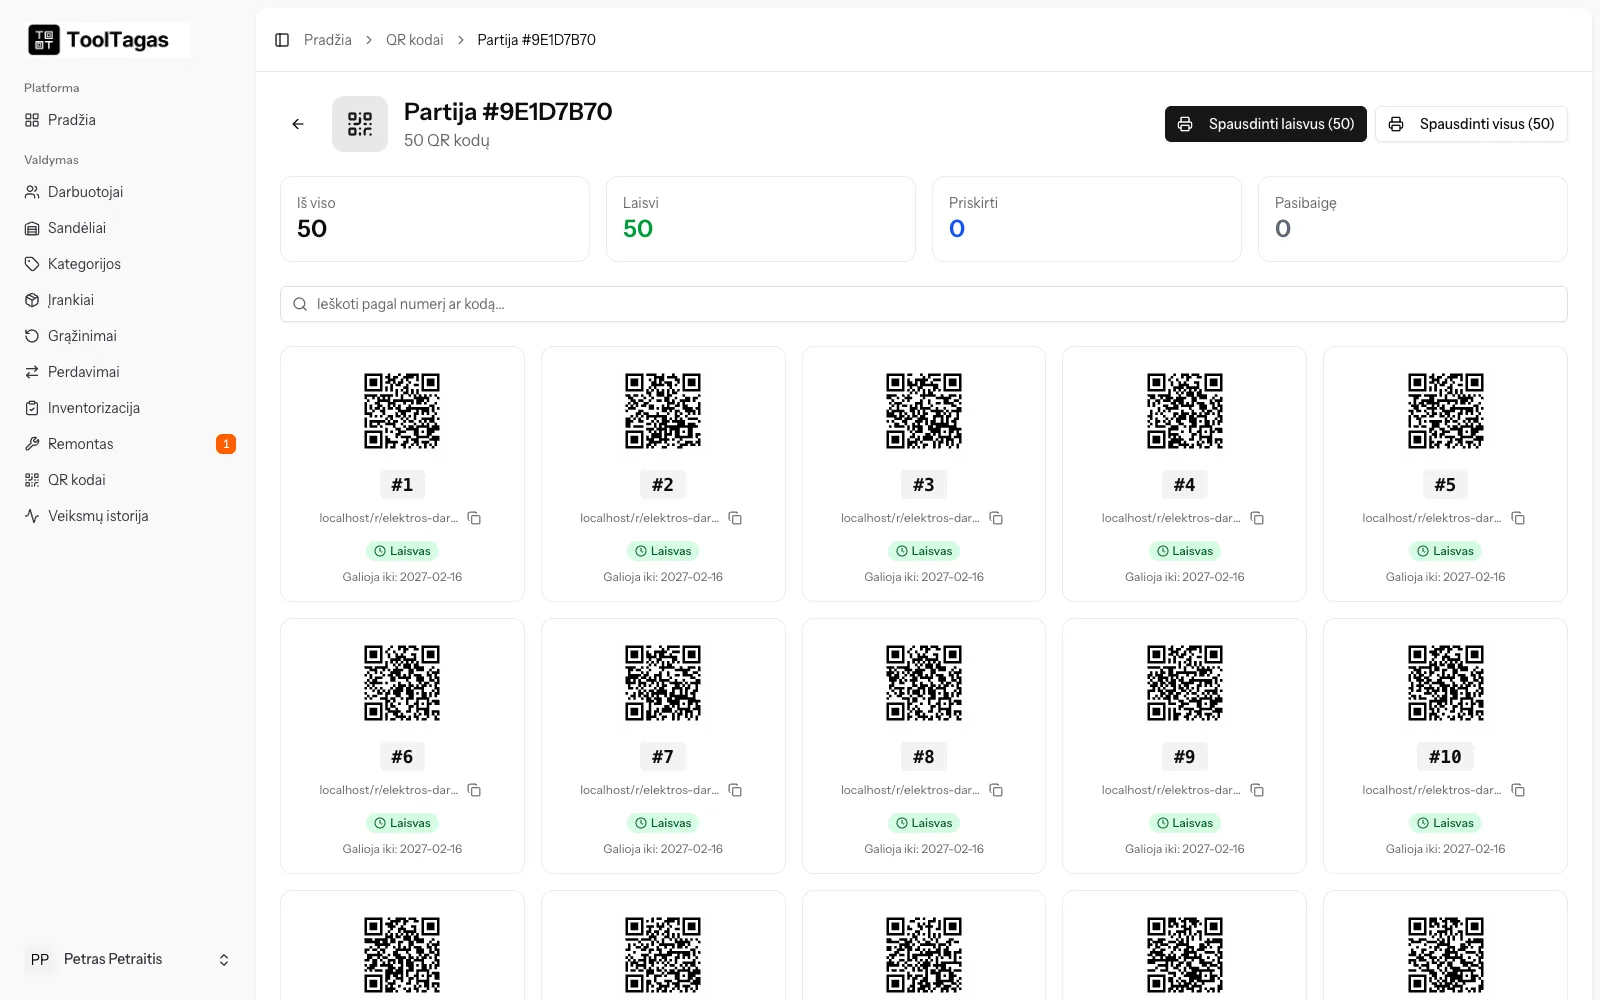Copy link for QR code #5
Viewport: 1600px width, 1000px height.
(1518, 518)
